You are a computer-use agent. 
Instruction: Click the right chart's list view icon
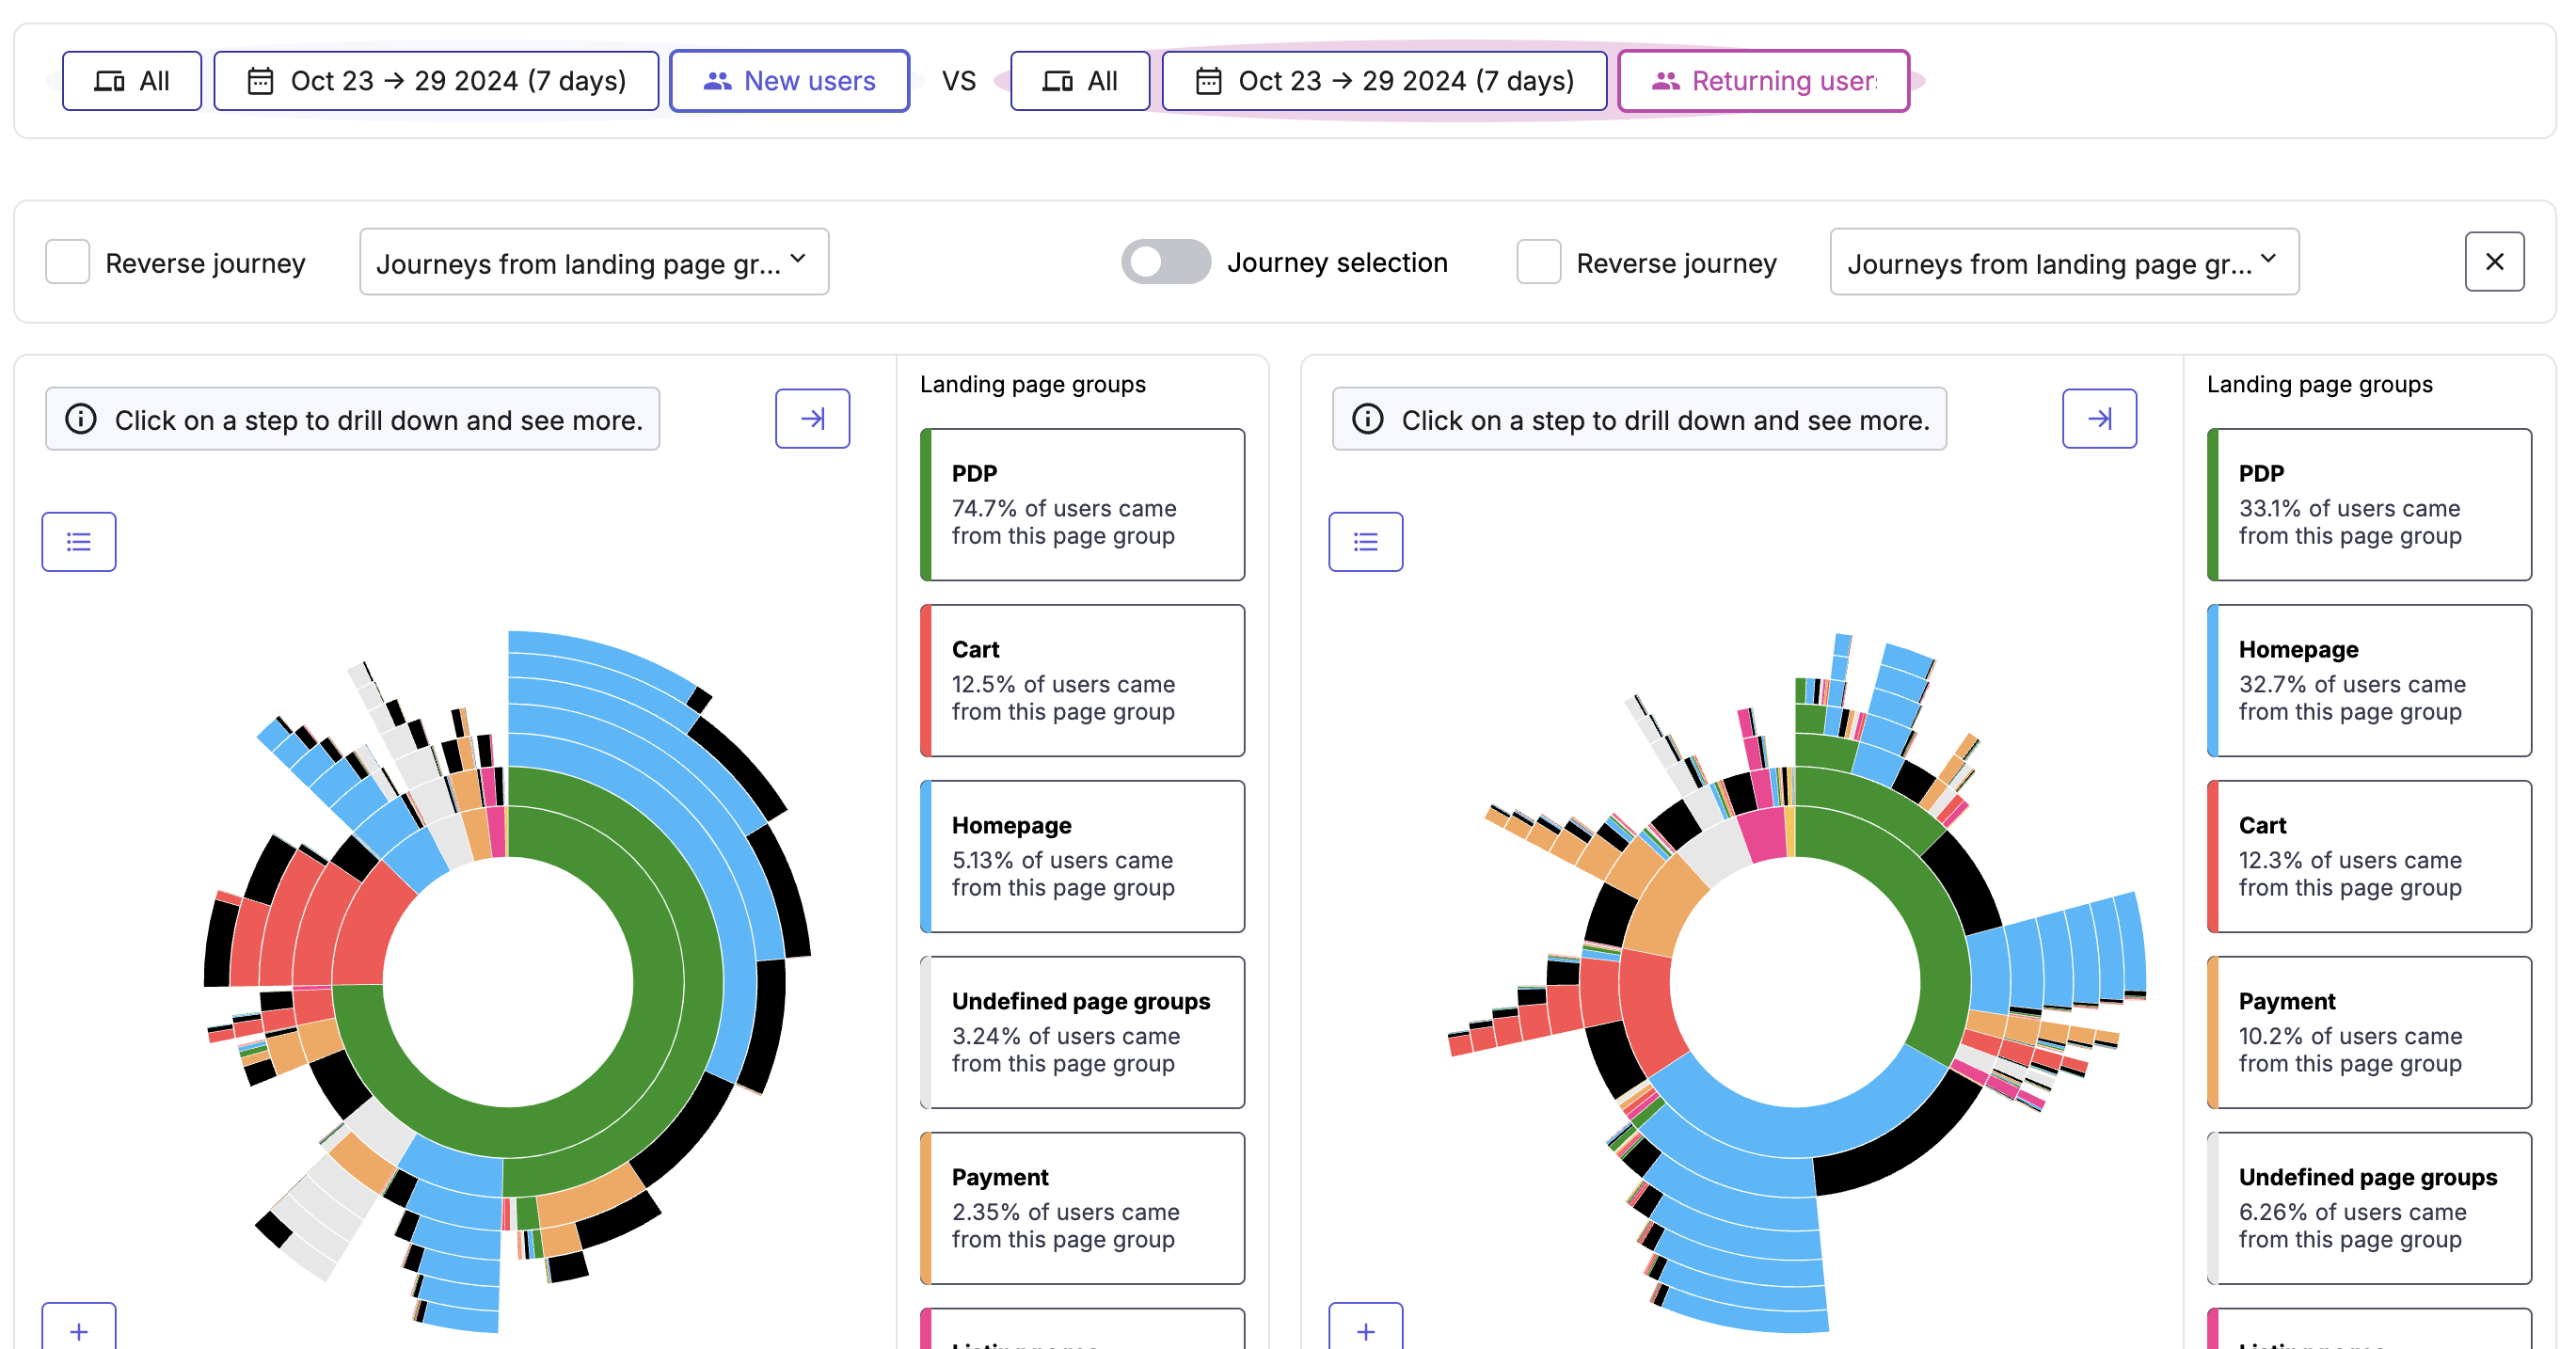pyautogui.click(x=1366, y=542)
